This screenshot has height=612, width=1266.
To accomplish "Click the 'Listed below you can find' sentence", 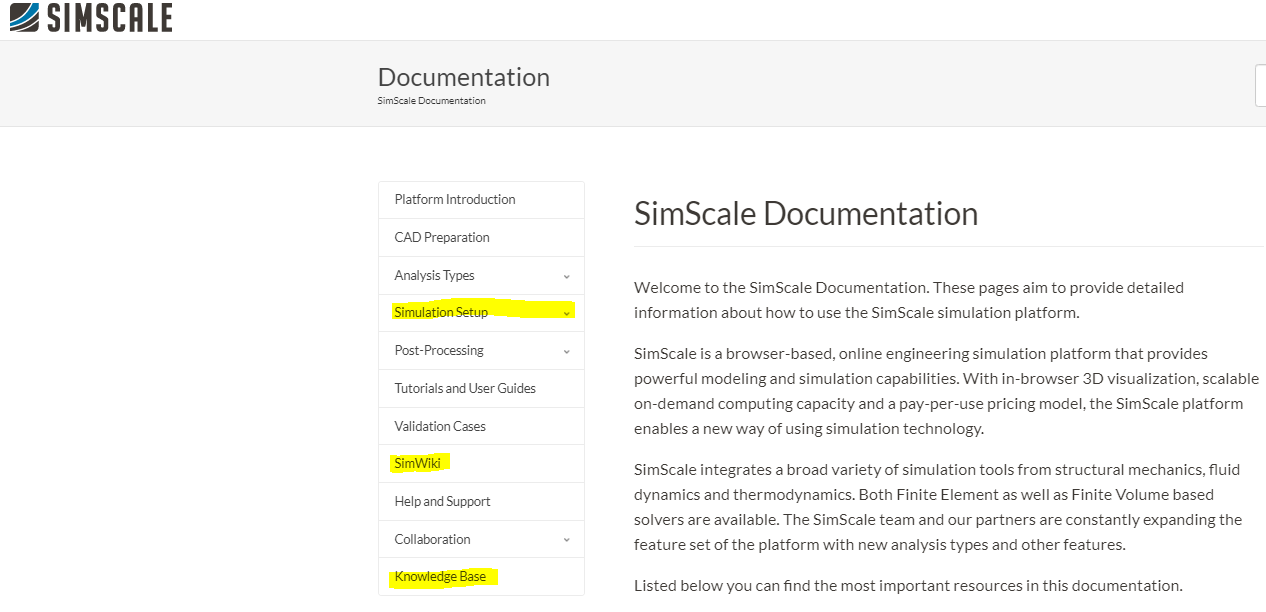I will [x=908, y=586].
